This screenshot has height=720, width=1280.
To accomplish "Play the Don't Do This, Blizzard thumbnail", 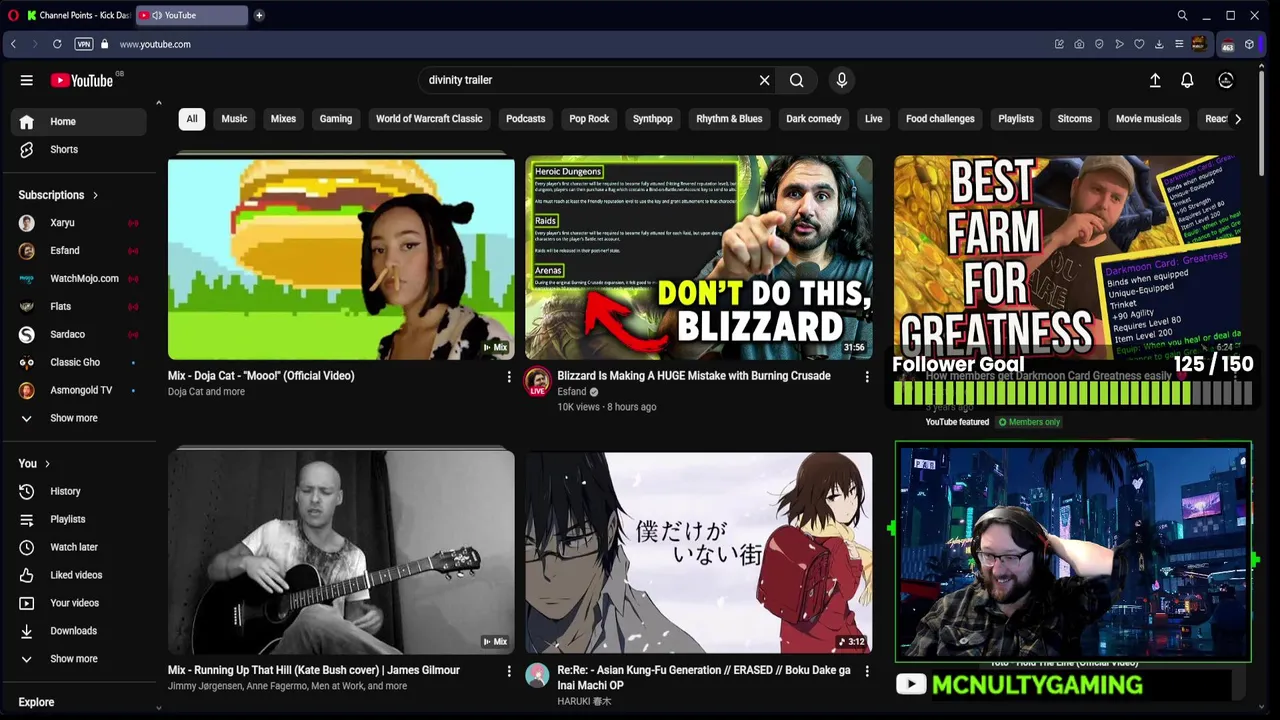I will (699, 257).
